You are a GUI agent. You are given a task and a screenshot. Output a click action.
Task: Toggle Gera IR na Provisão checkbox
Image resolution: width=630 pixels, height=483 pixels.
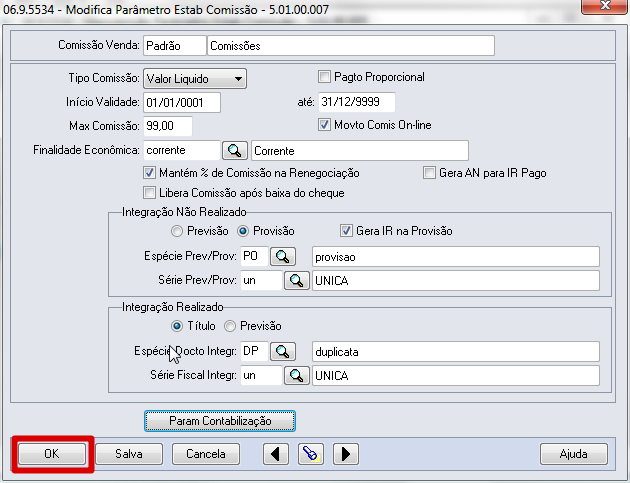(346, 231)
